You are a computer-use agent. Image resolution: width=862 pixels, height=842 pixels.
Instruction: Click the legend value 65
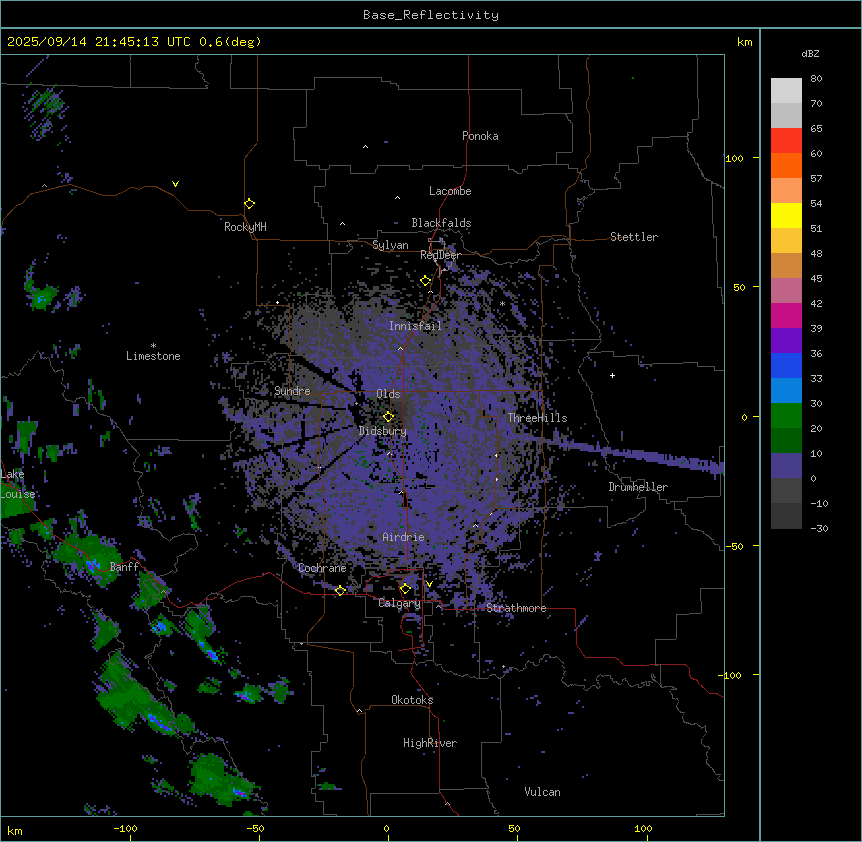(x=816, y=129)
